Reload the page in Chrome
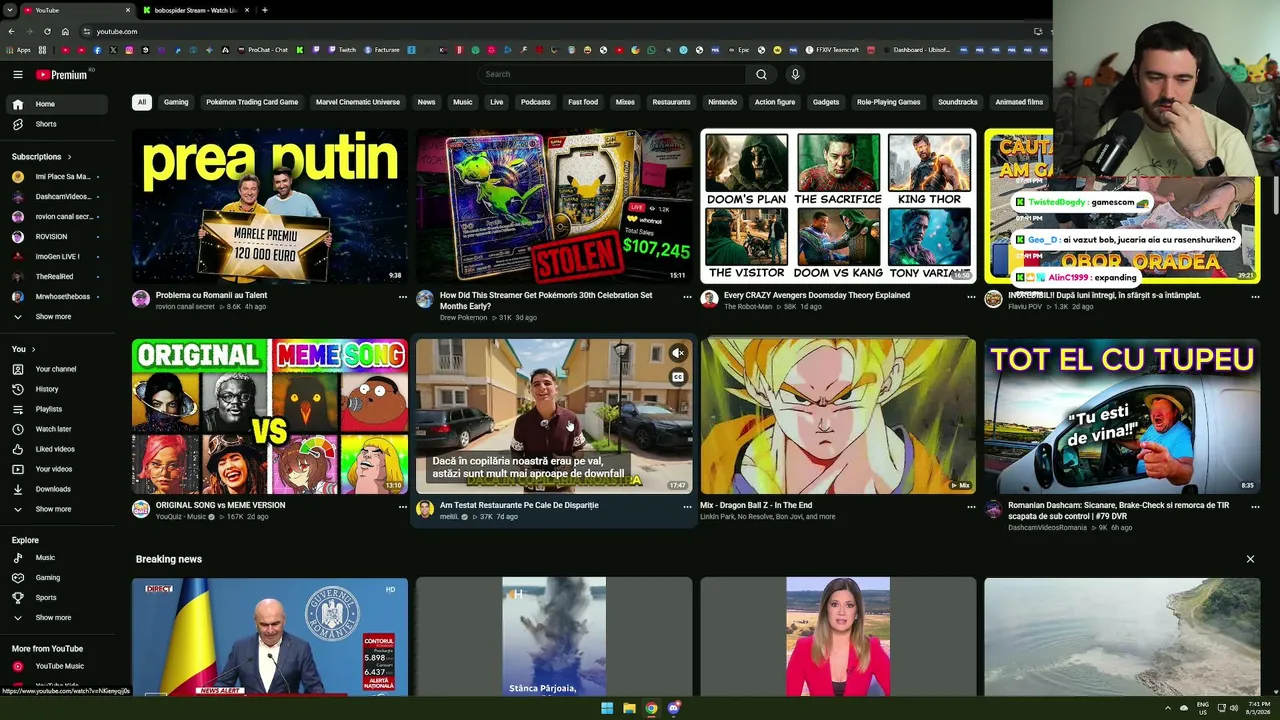 tap(47, 31)
